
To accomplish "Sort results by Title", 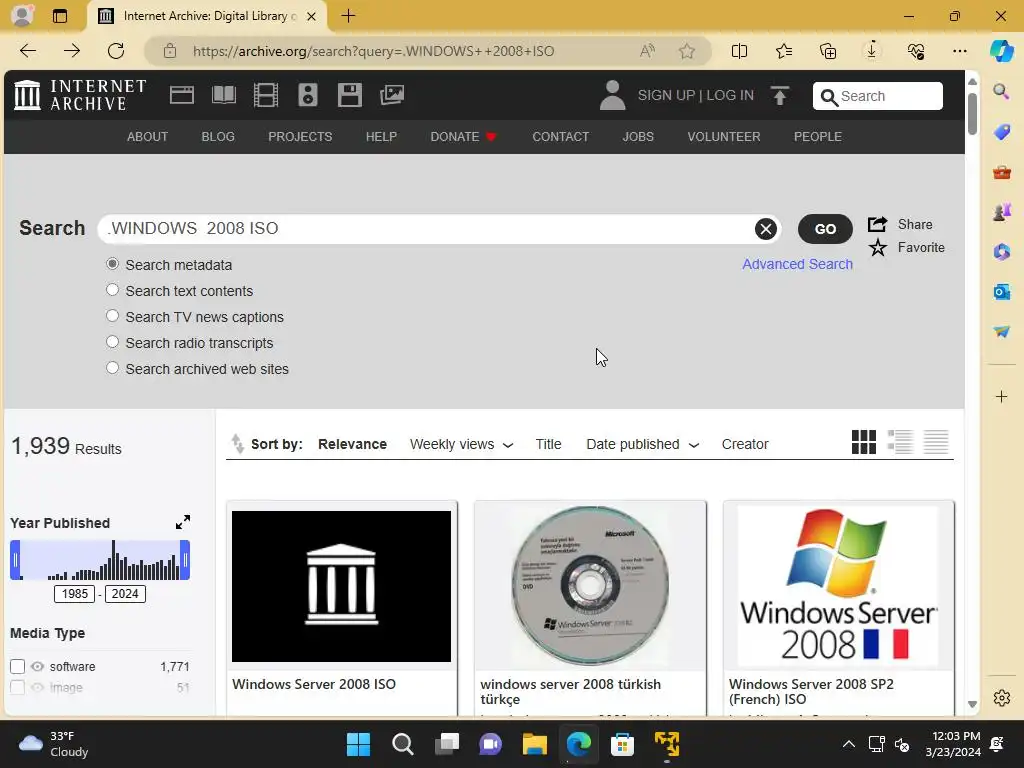I will click(548, 444).
